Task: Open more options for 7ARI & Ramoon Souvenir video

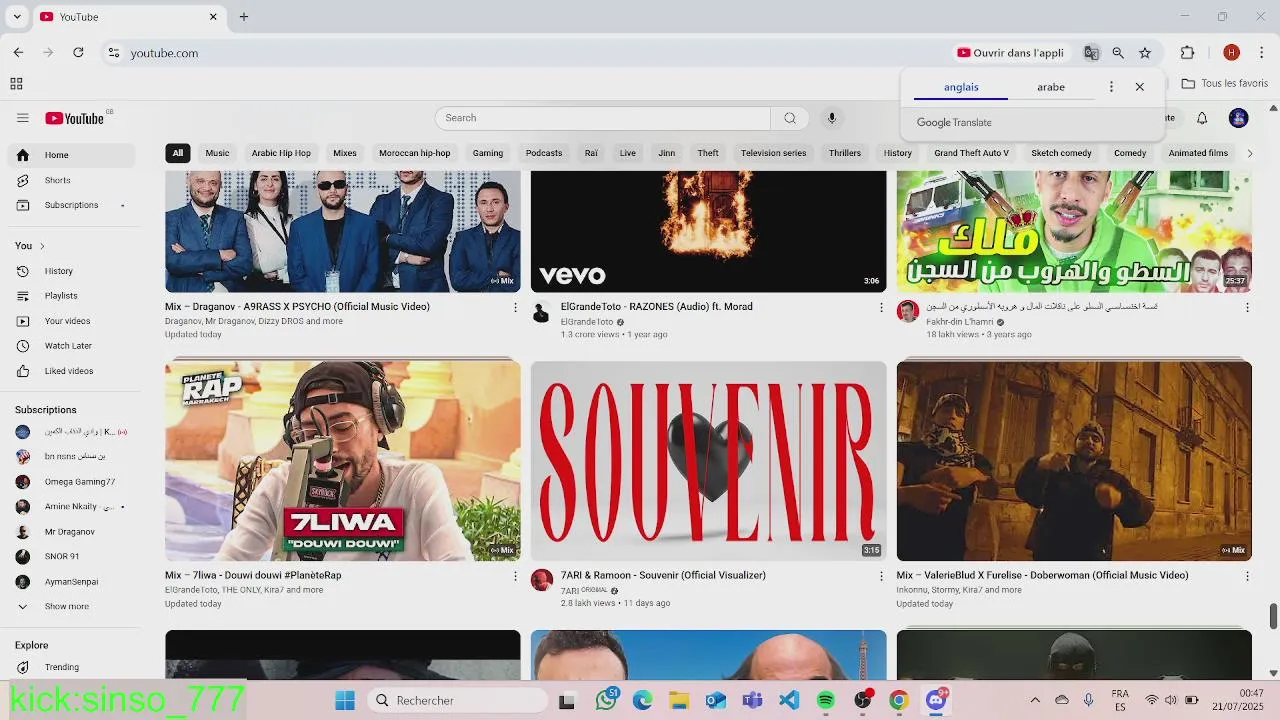Action: pos(881,576)
